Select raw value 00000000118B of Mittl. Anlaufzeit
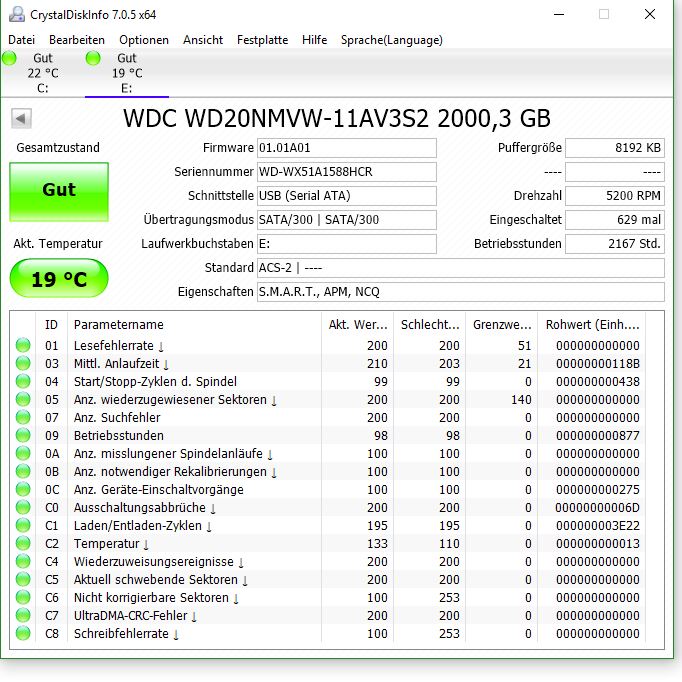Image resolution: width=682 pixels, height=682 pixels. (598, 364)
